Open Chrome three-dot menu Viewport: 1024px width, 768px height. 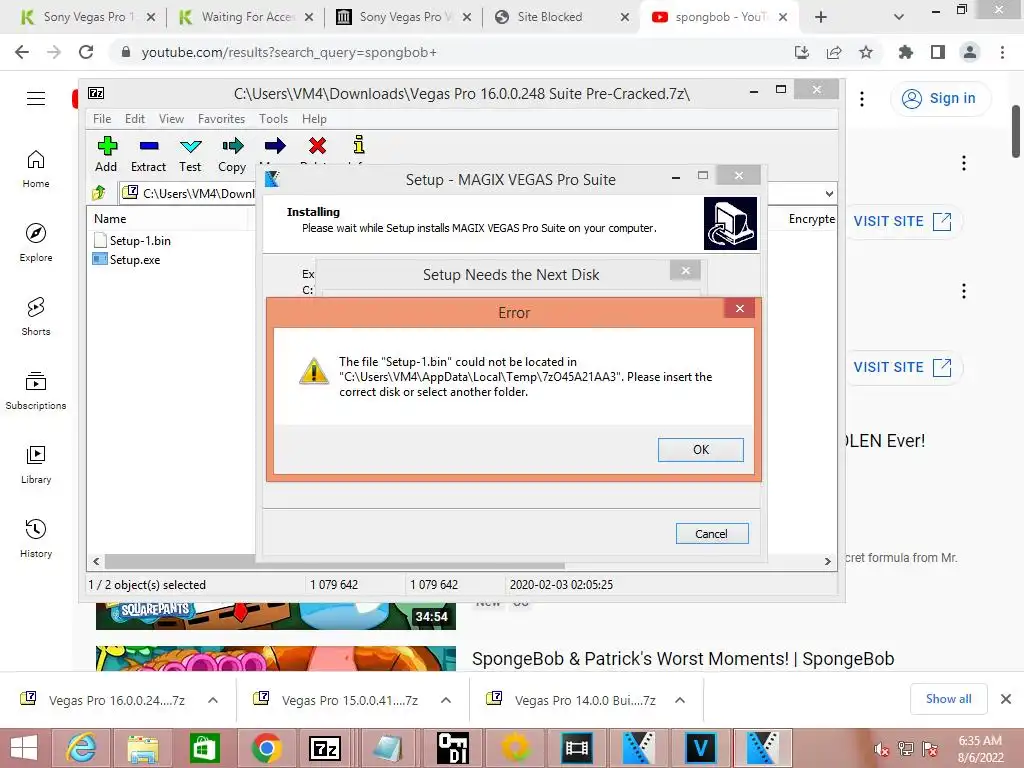[1002, 52]
